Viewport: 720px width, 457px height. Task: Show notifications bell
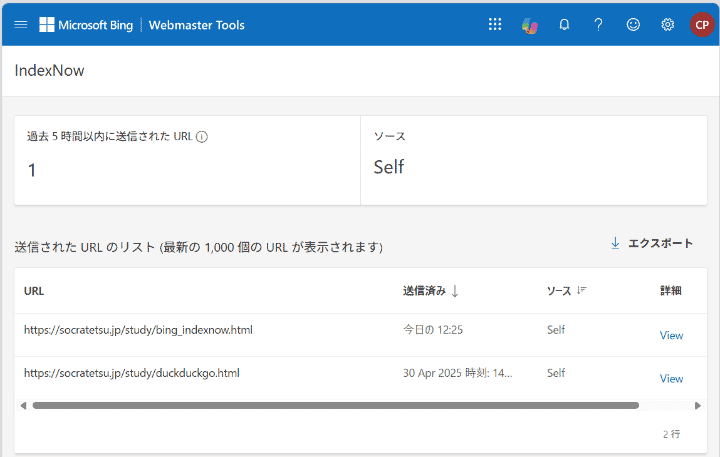(x=564, y=25)
